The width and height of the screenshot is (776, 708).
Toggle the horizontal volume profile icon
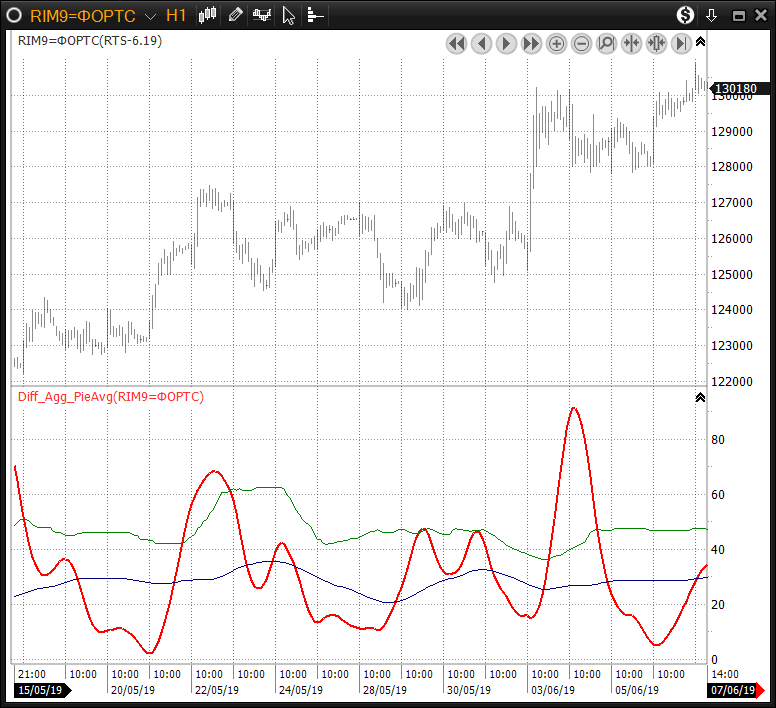[314, 15]
